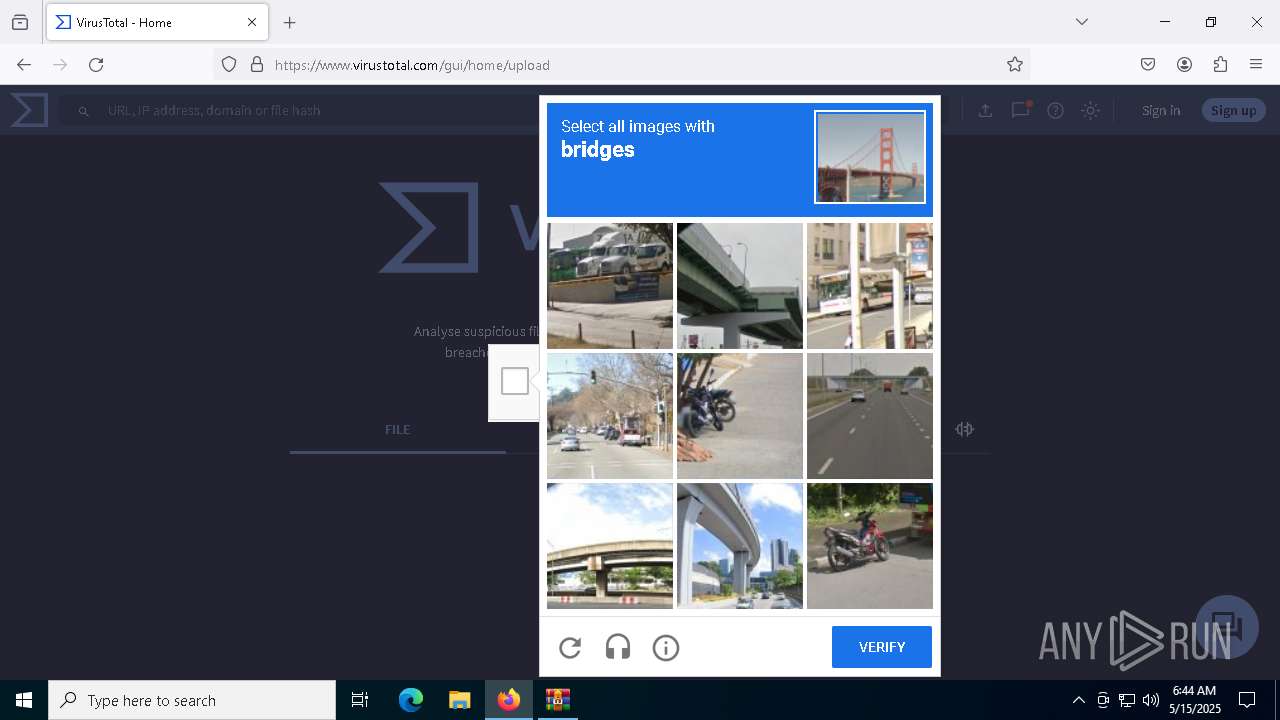Open CAPTCHA help information icon

pyautogui.click(x=666, y=648)
